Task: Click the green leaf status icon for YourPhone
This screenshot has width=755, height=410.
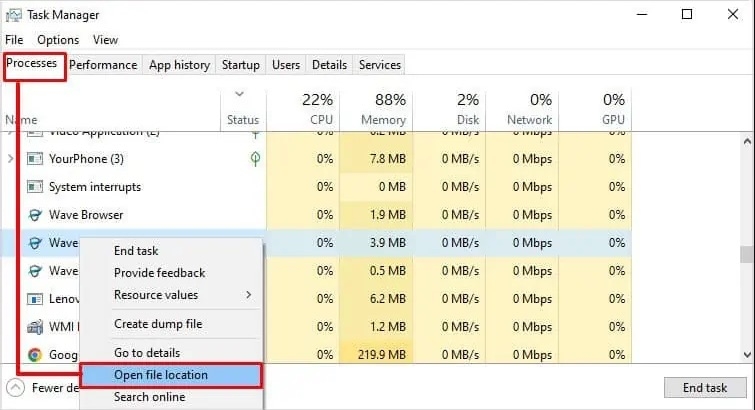Action: [x=255, y=159]
